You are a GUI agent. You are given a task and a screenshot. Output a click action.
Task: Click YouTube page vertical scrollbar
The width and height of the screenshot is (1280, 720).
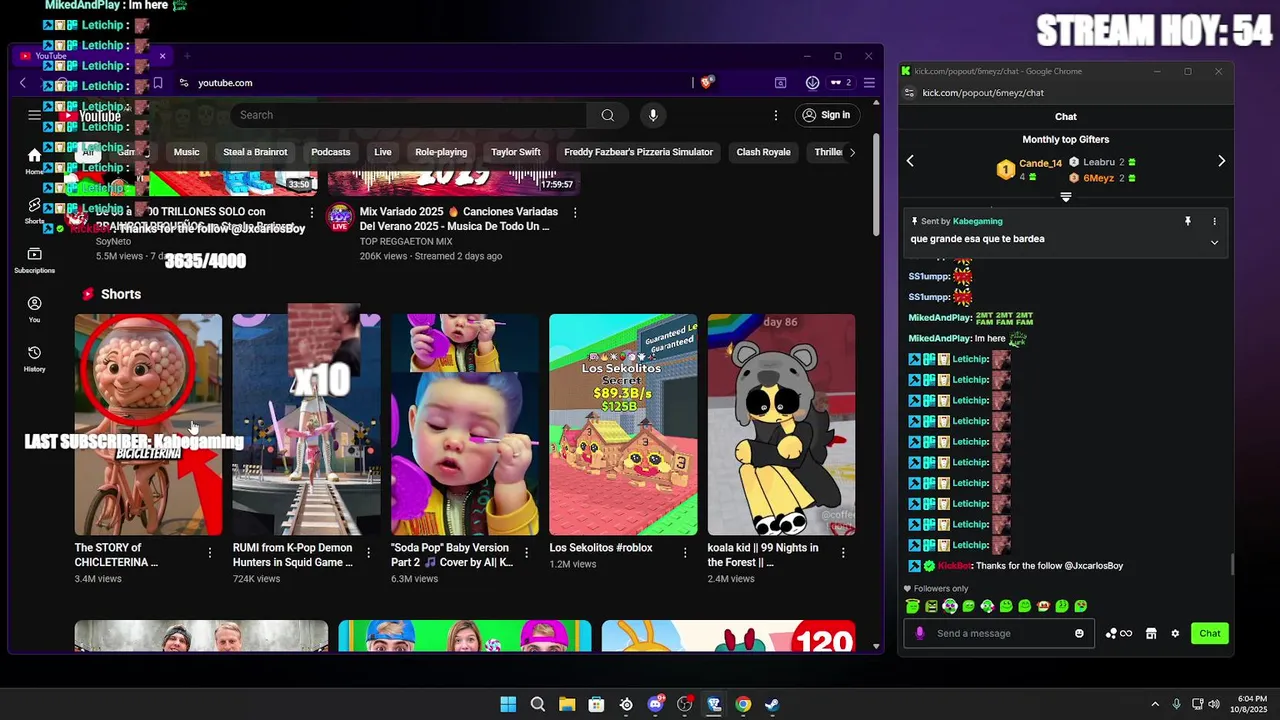tap(877, 185)
